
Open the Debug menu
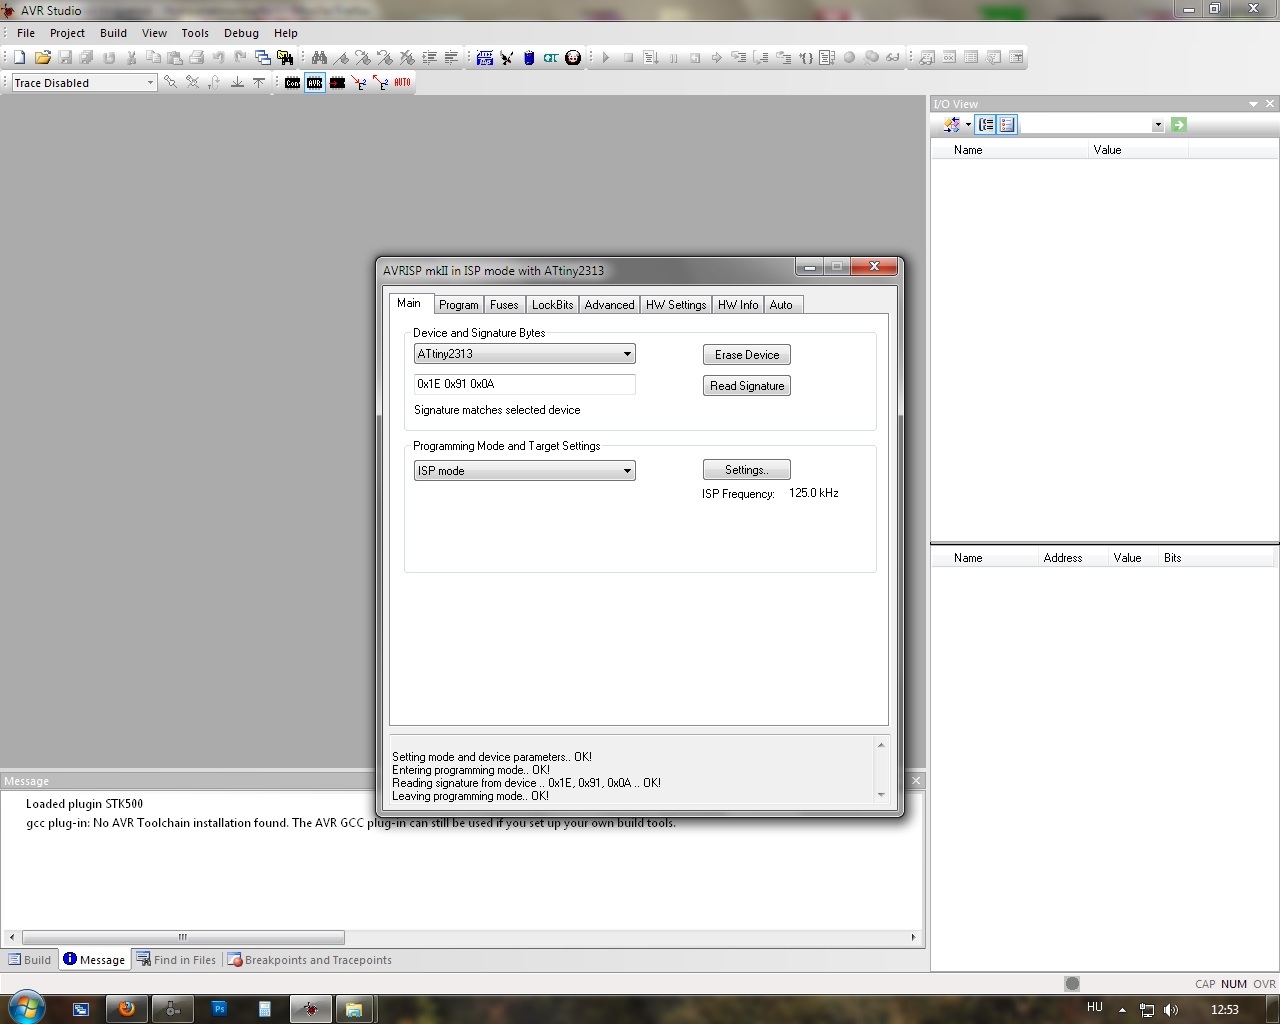pyautogui.click(x=241, y=33)
